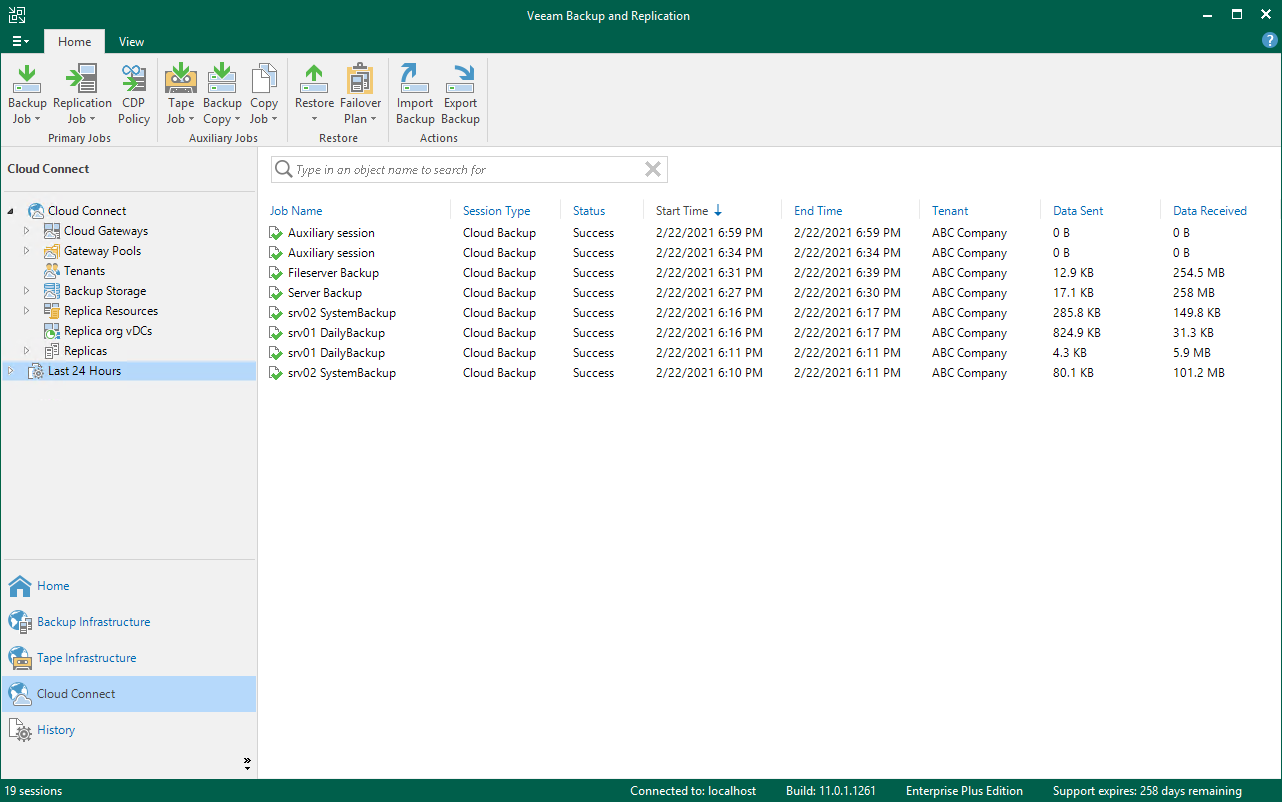
Task: Select srv02 SystemBackup started at 6:16 PM
Action: coord(768,313)
